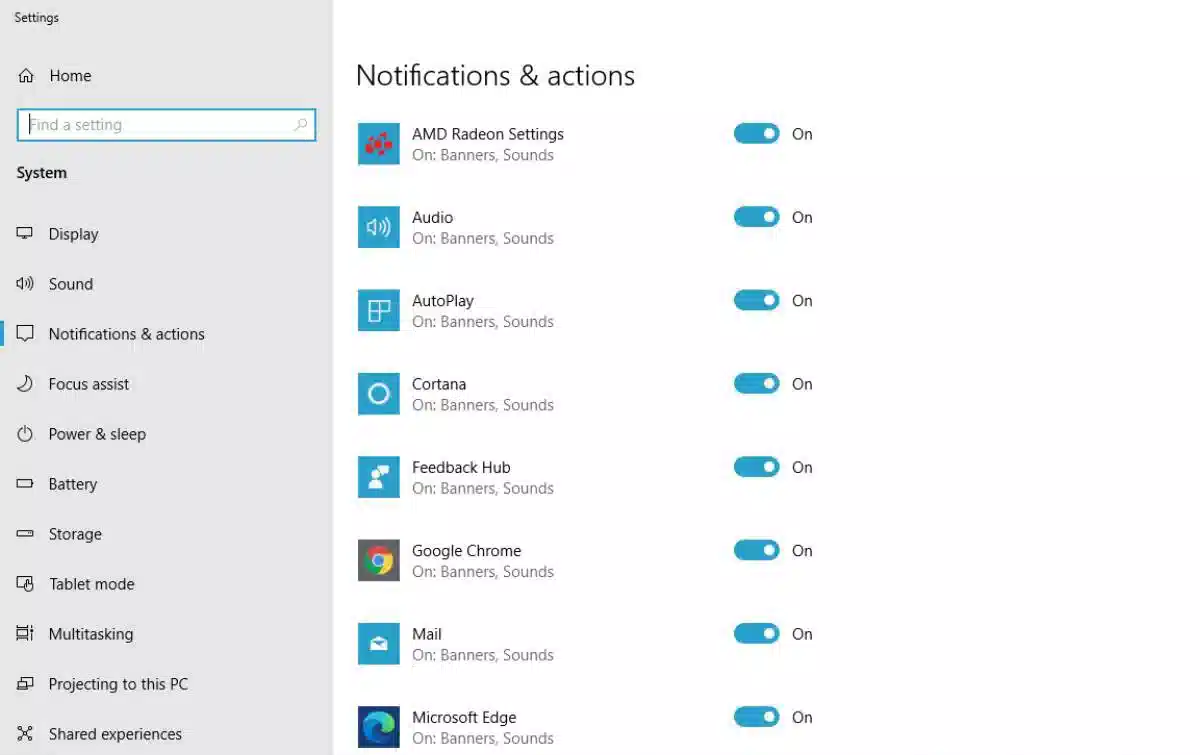Click the "On" label for Google Chrome
Screen dimensions: 1200x755
click(x=802, y=550)
